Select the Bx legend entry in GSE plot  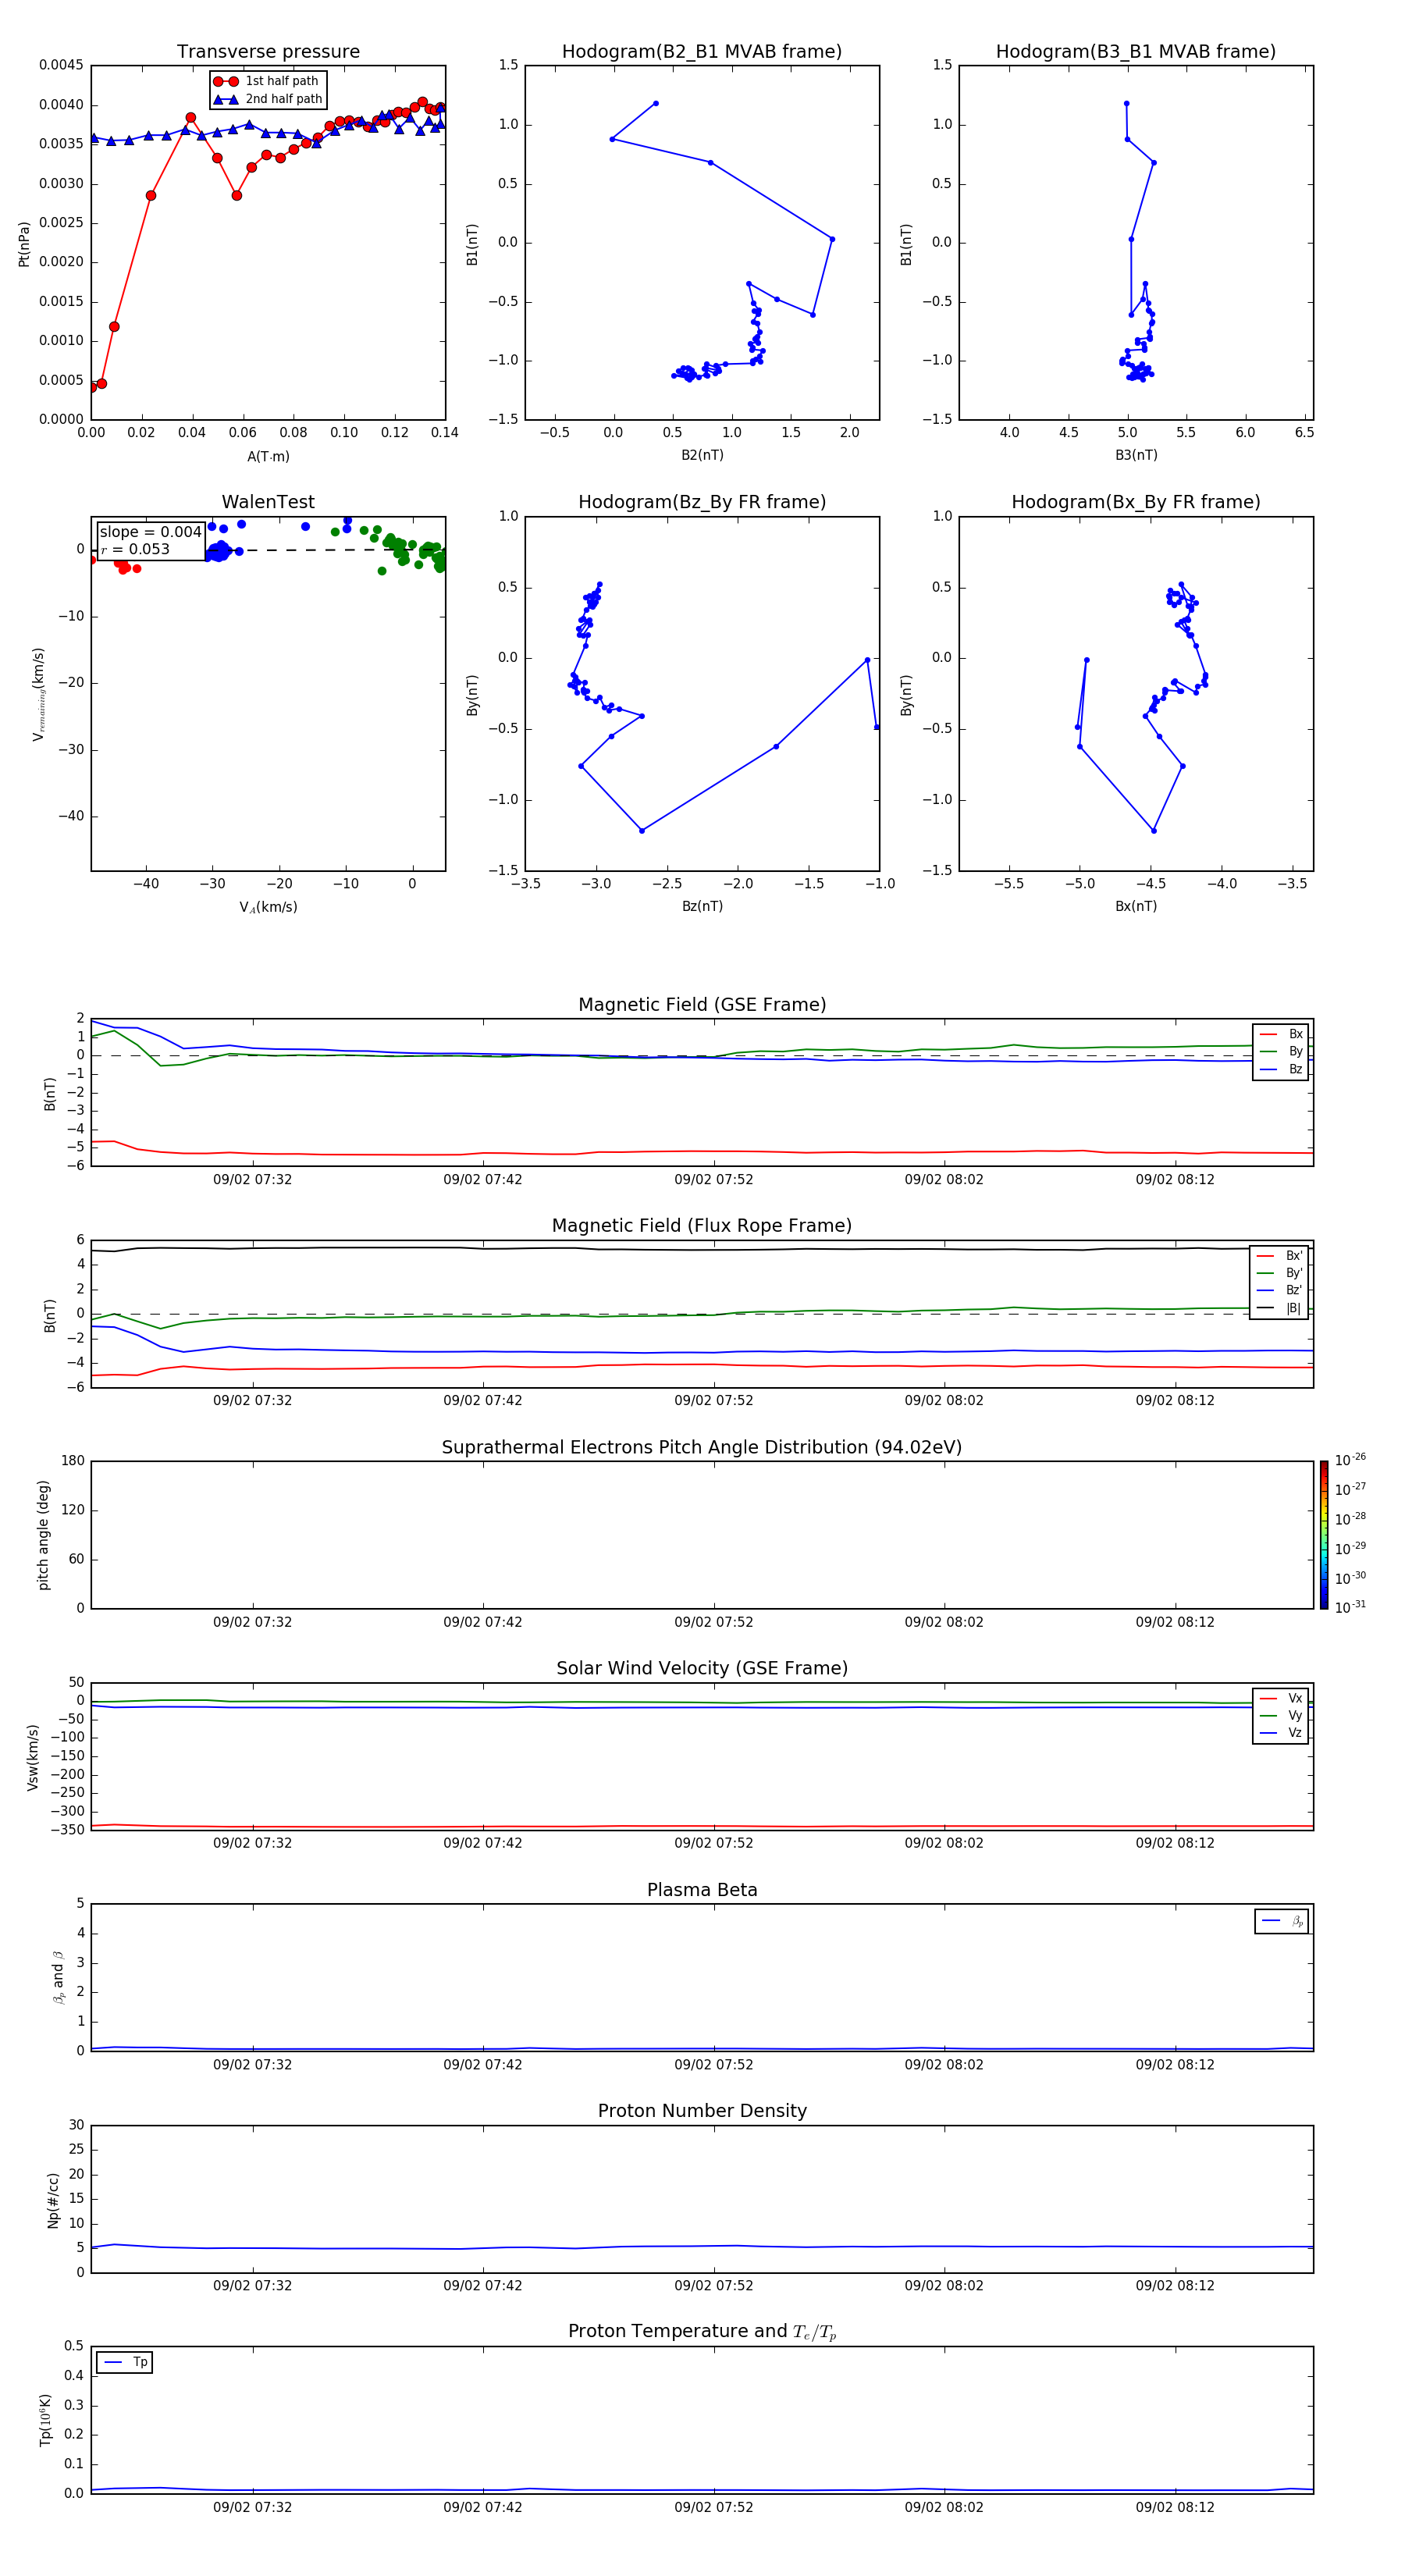click(1281, 1034)
